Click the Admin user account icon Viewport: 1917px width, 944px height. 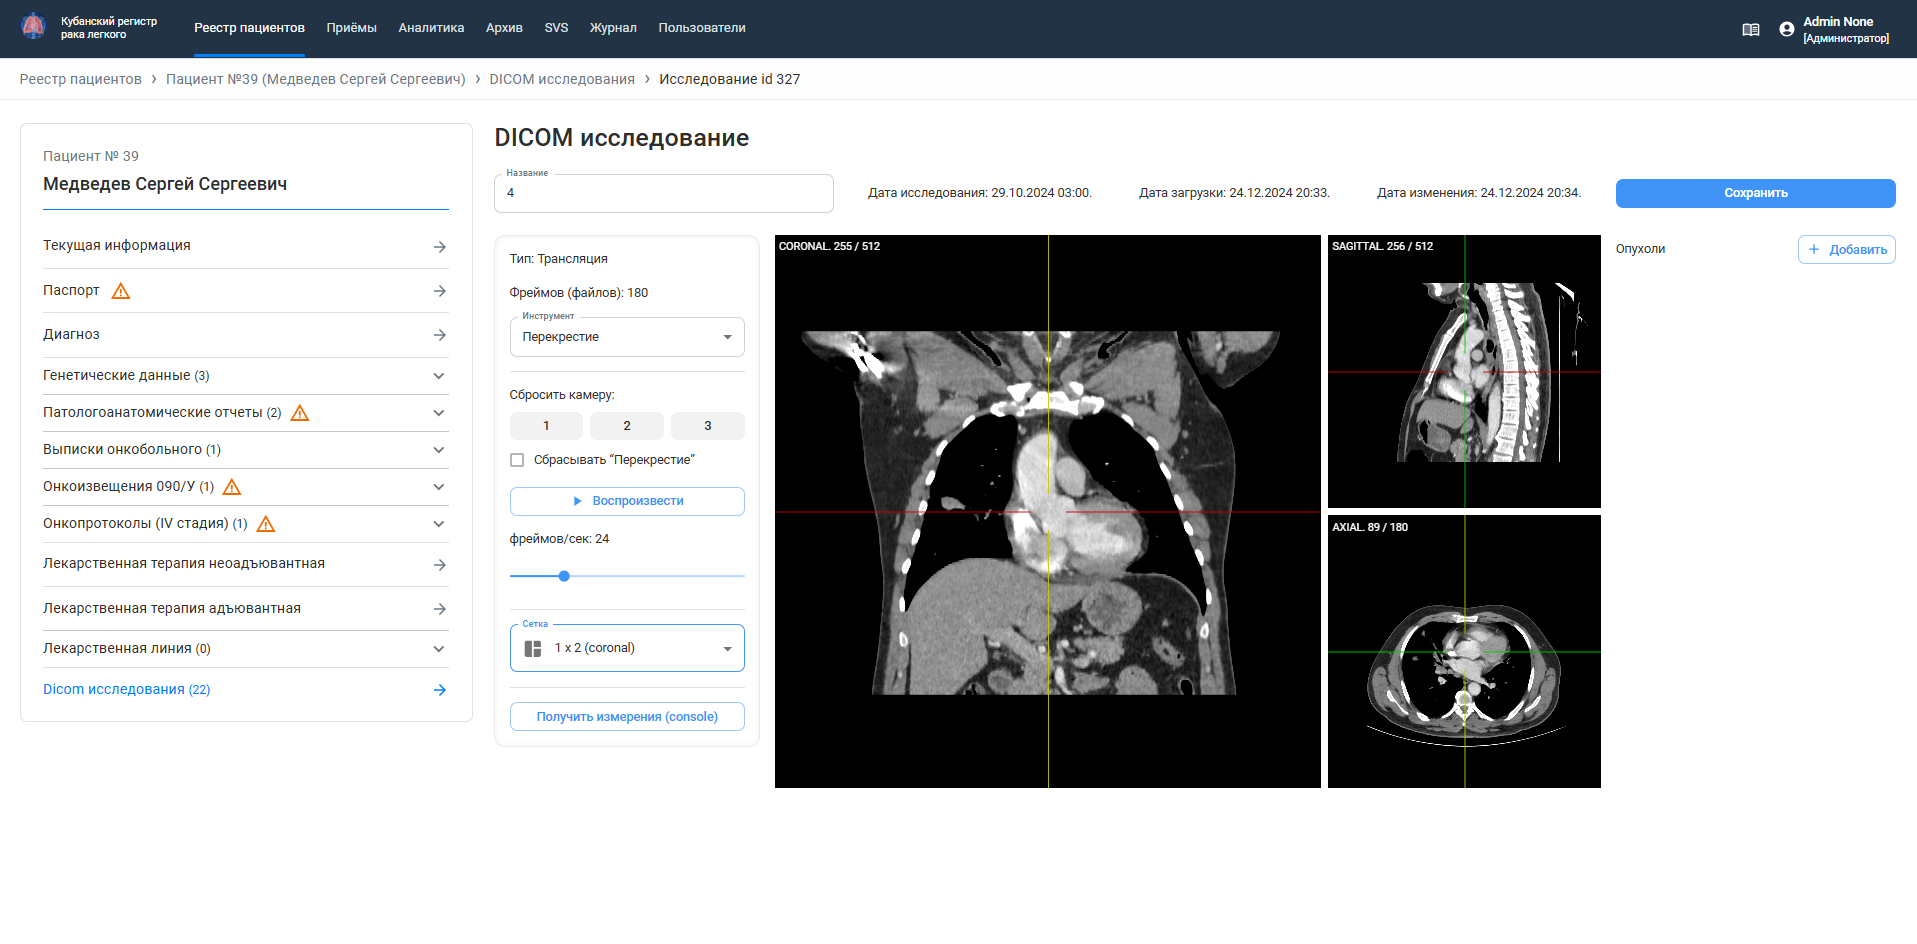[x=1786, y=30]
